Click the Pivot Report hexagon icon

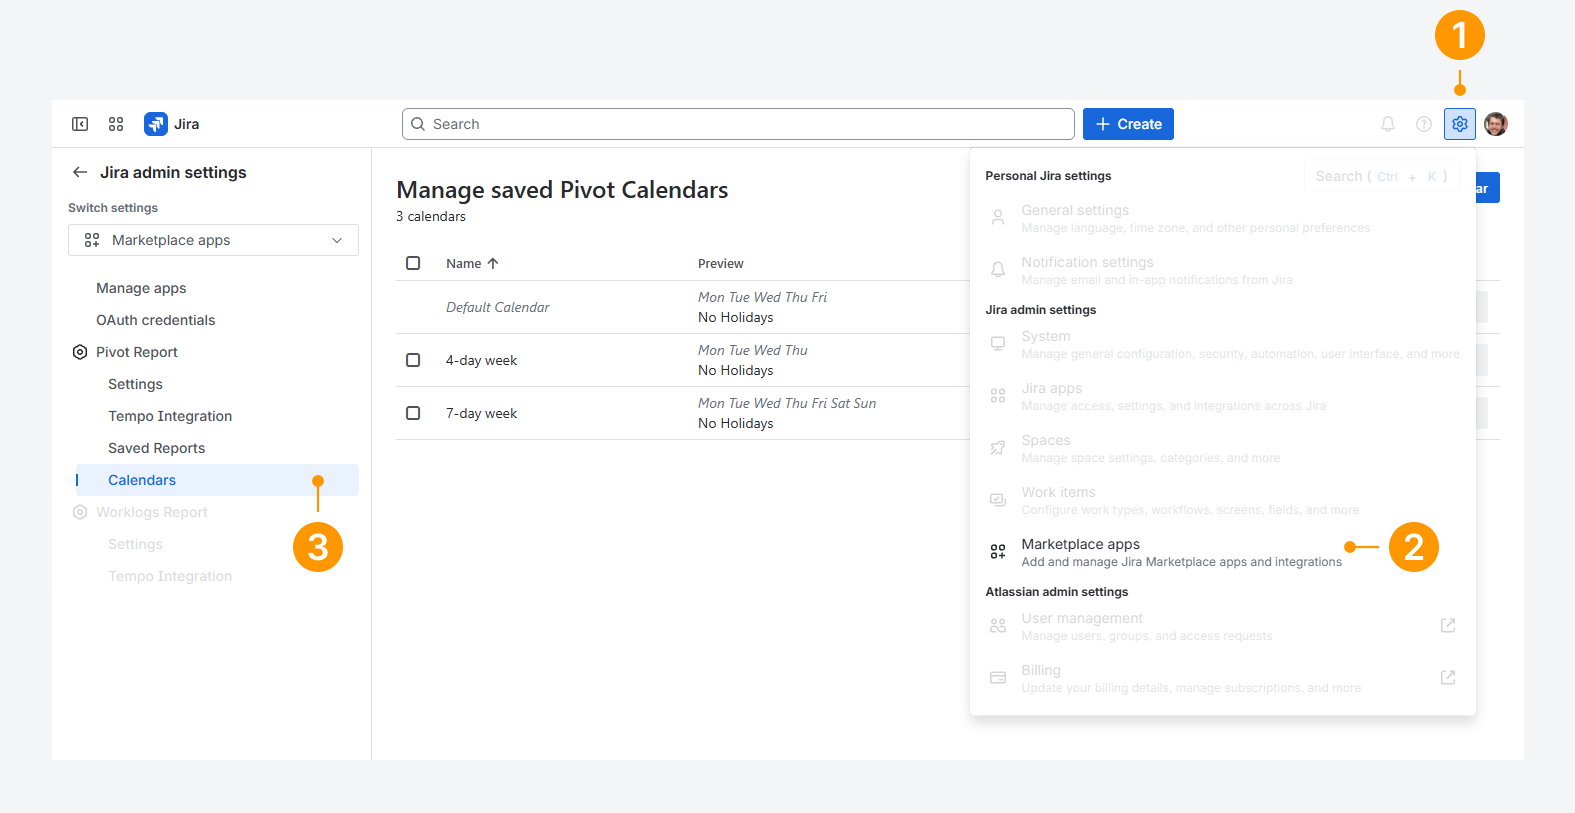80,352
